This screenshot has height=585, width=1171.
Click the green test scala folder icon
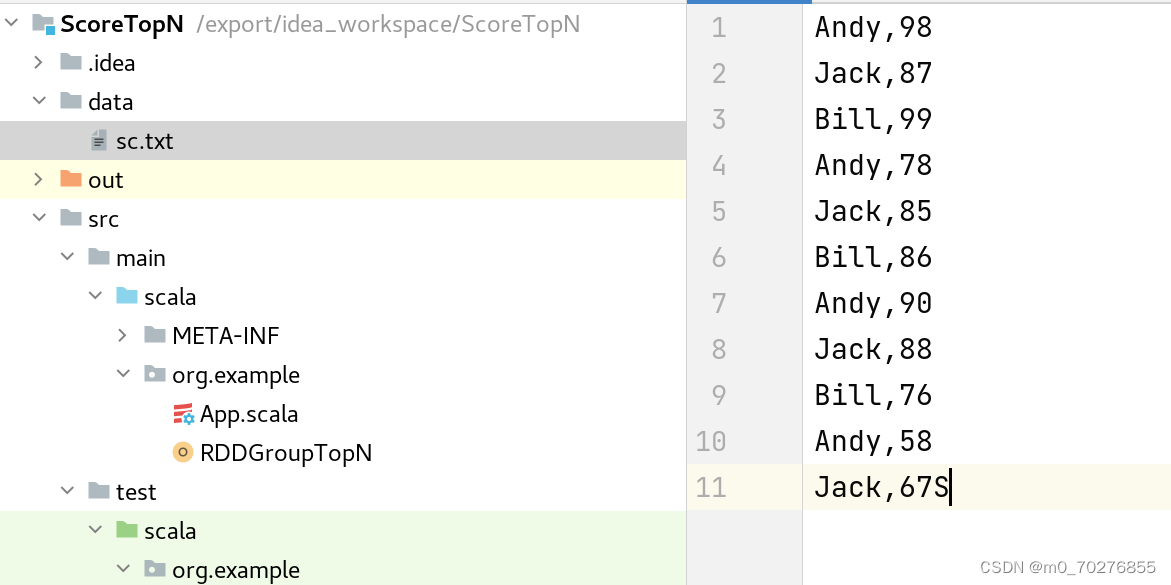point(127,531)
